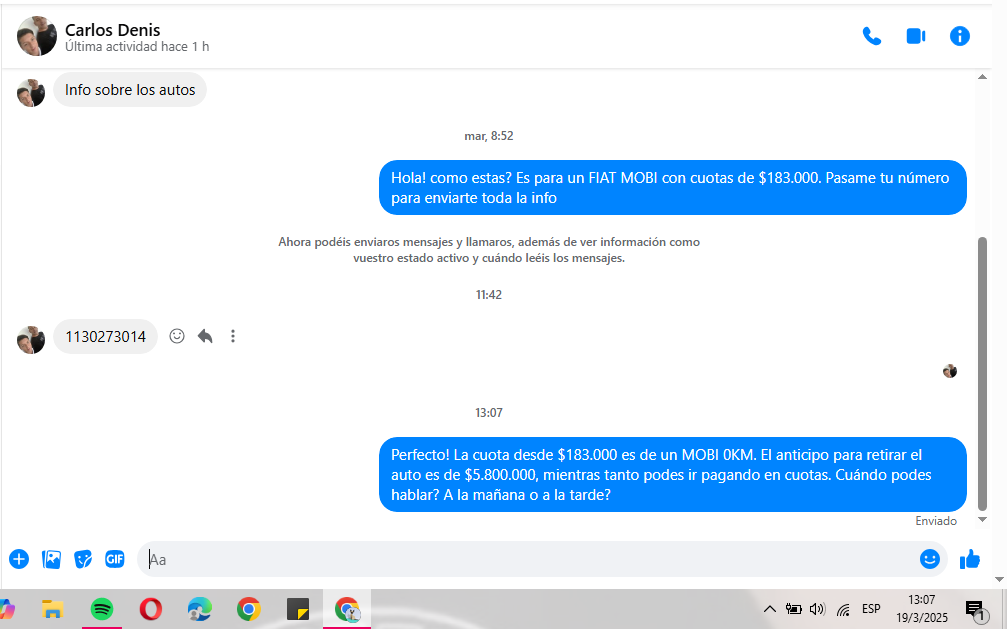Image resolution: width=1007 pixels, height=629 pixels.
Task: Click the chat scrollbar down arrow
Action: click(x=982, y=520)
